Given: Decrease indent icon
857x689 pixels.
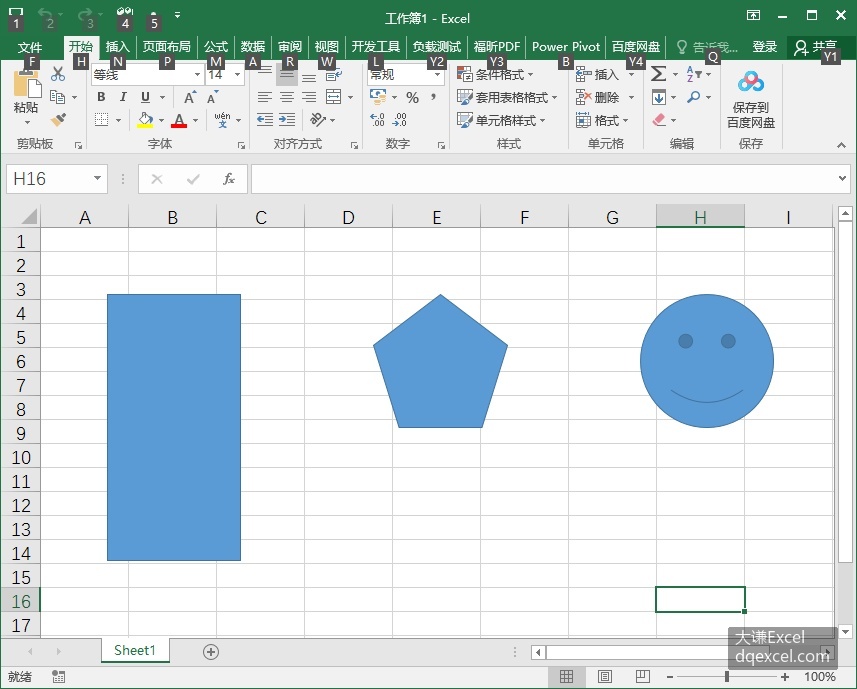Looking at the screenshot, I should pyautogui.click(x=265, y=120).
